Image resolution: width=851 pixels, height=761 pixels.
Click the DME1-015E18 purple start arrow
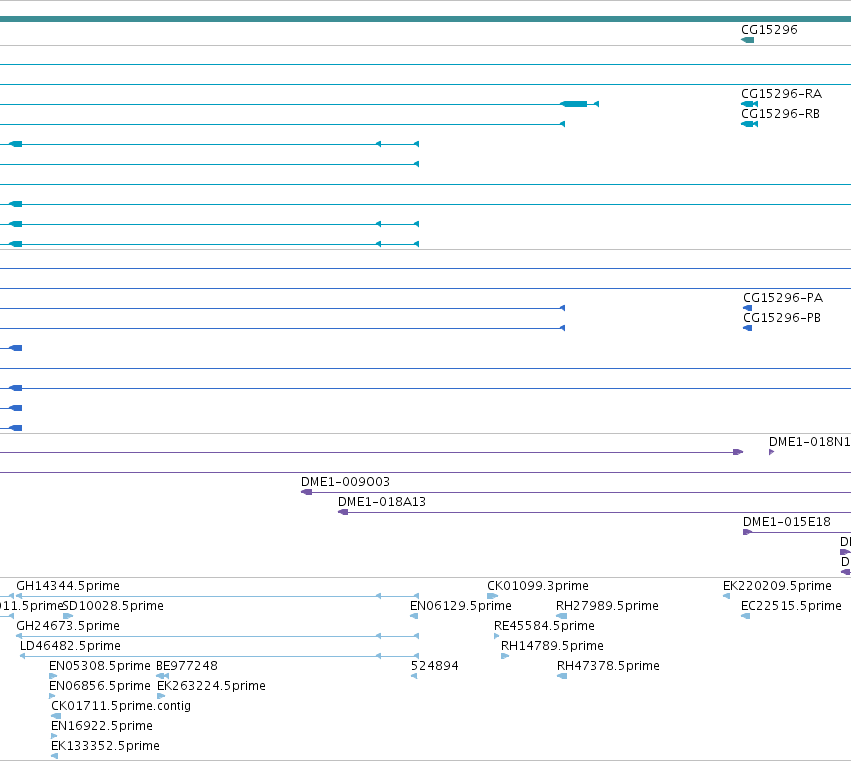click(x=747, y=532)
